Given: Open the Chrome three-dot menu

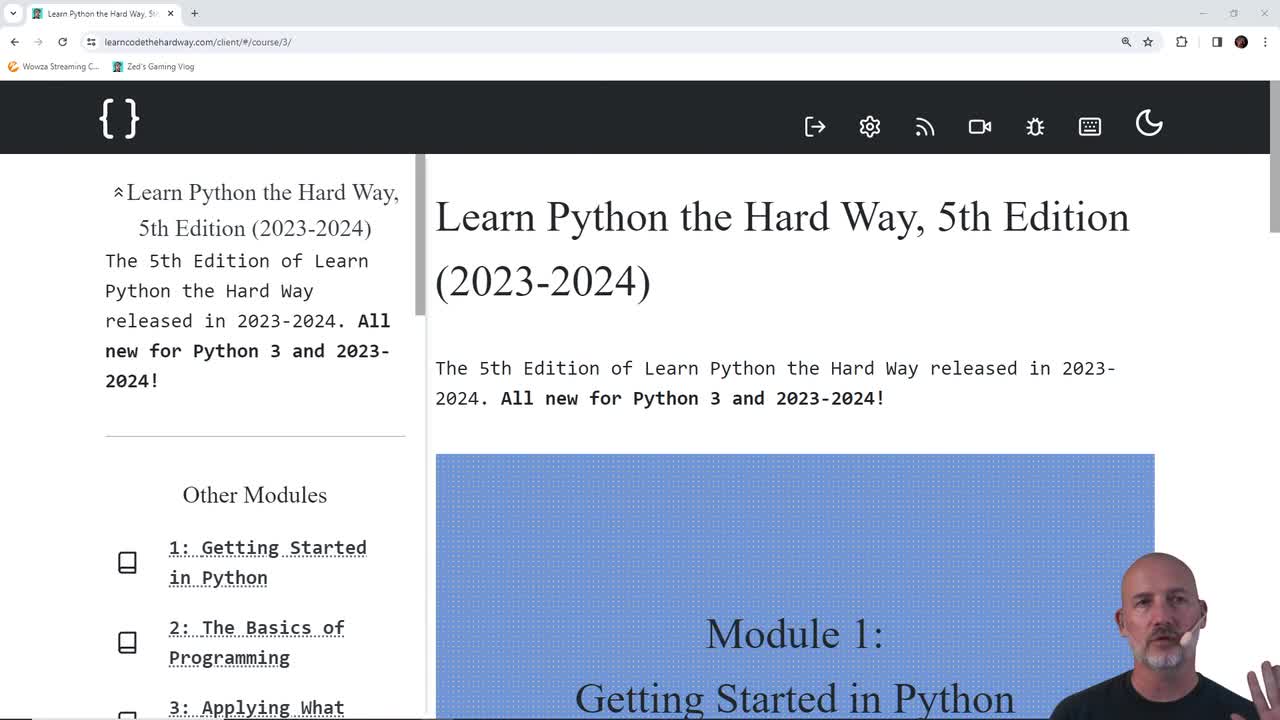Looking at the screenshot, I should [x=1265, y=42].
